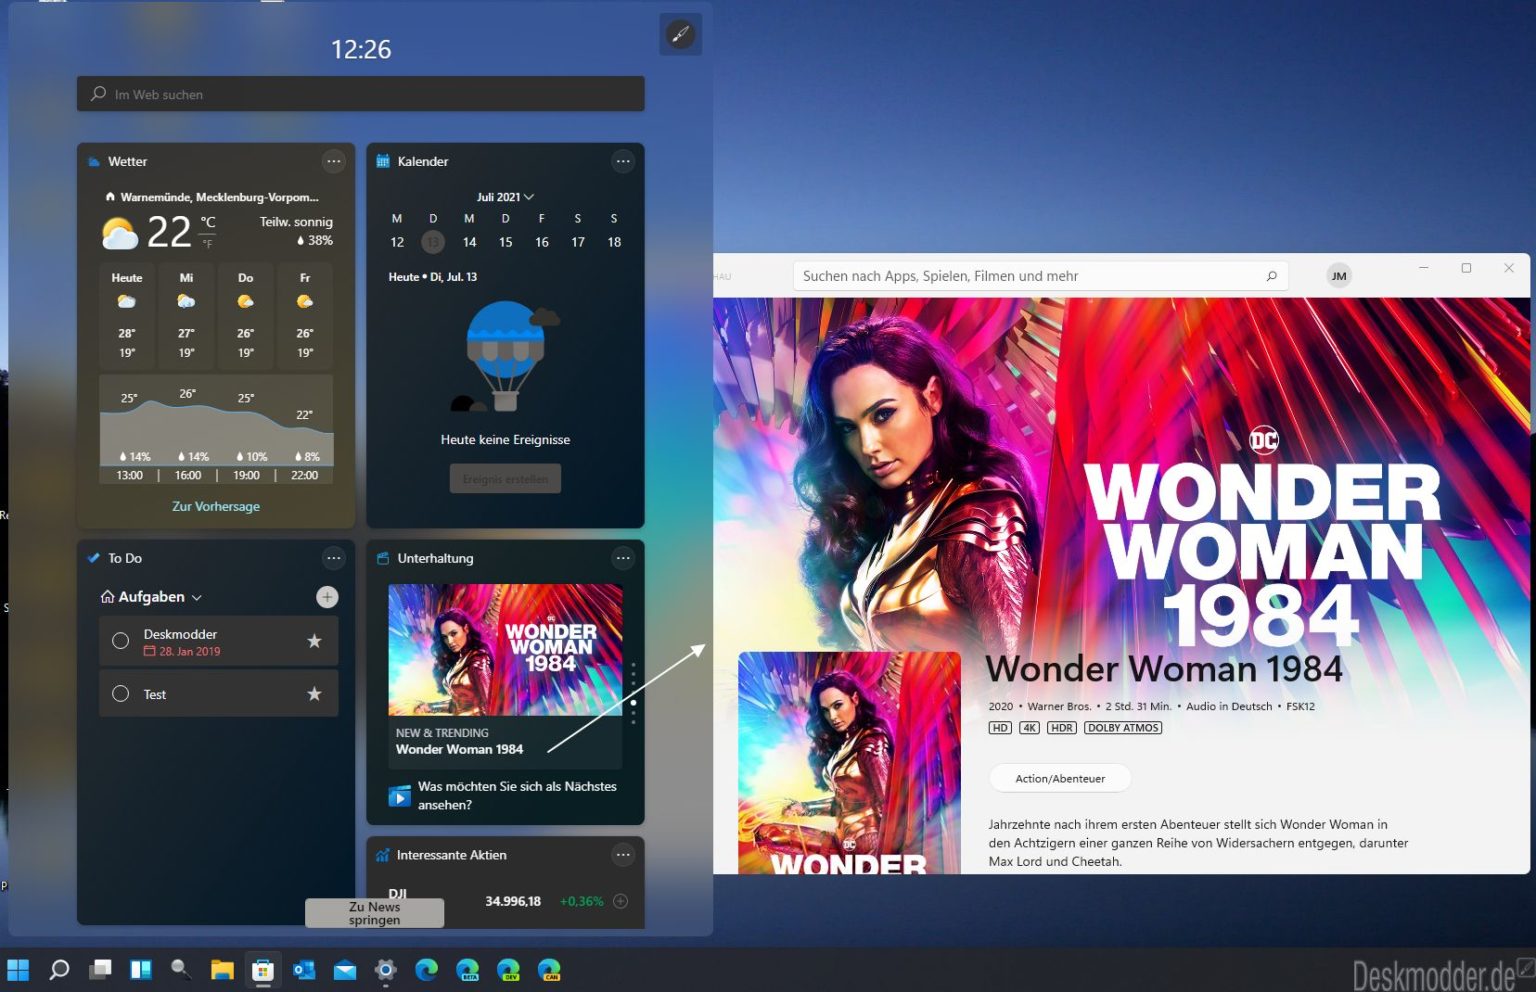Collapse the Aufgaben list chevron

click(197, 596)
